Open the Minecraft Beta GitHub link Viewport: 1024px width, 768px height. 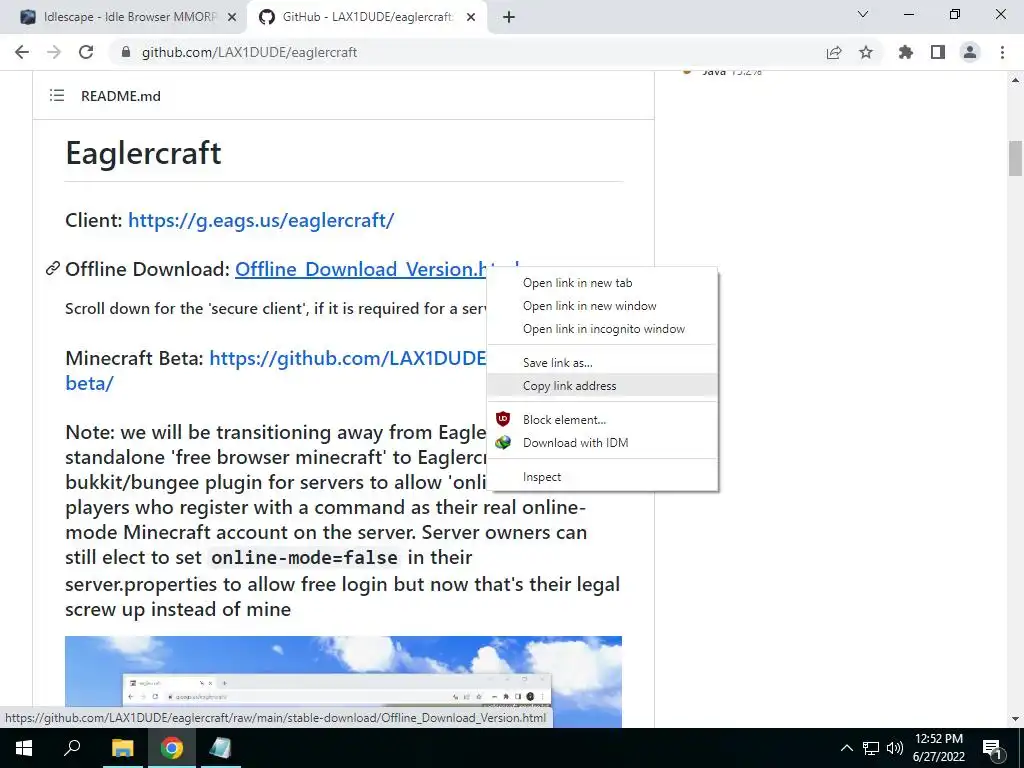[x=347, y=359]
